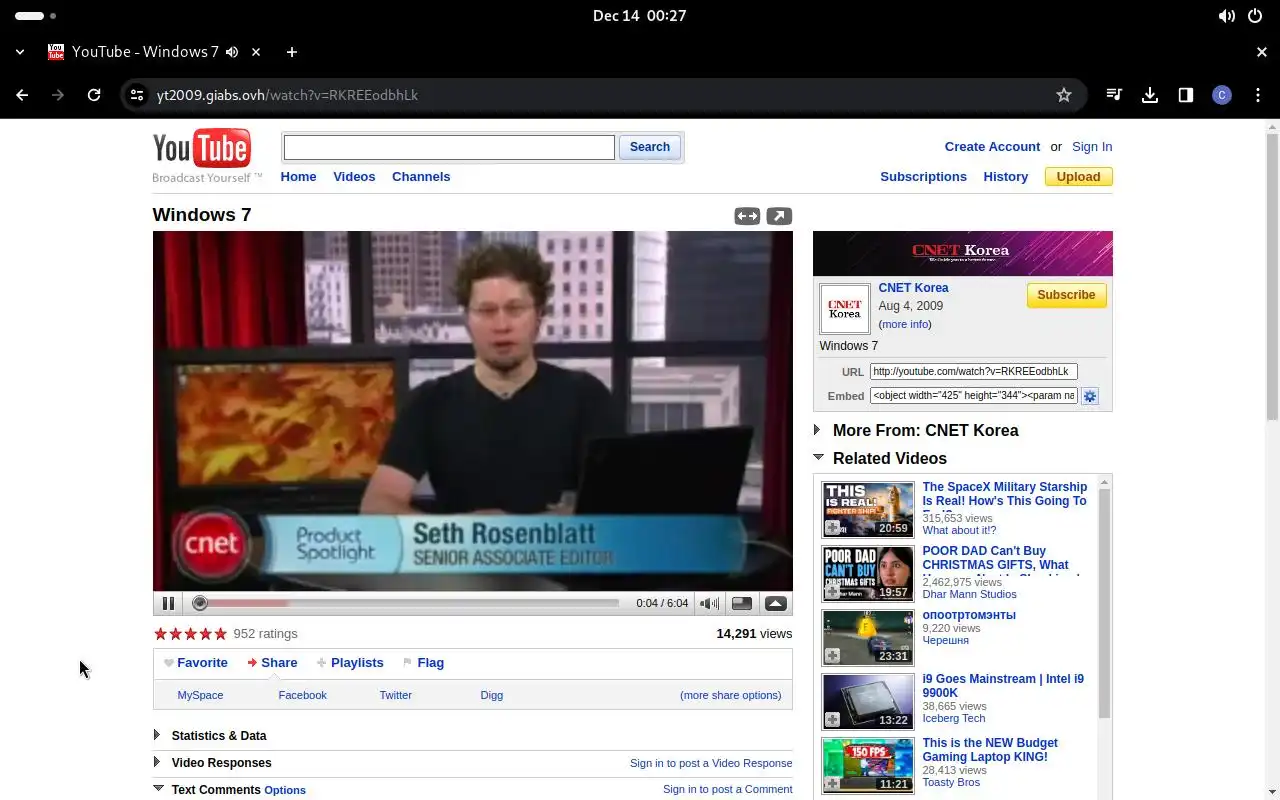Add i9 Goes Mainstream video to queue

click(832, 719)
